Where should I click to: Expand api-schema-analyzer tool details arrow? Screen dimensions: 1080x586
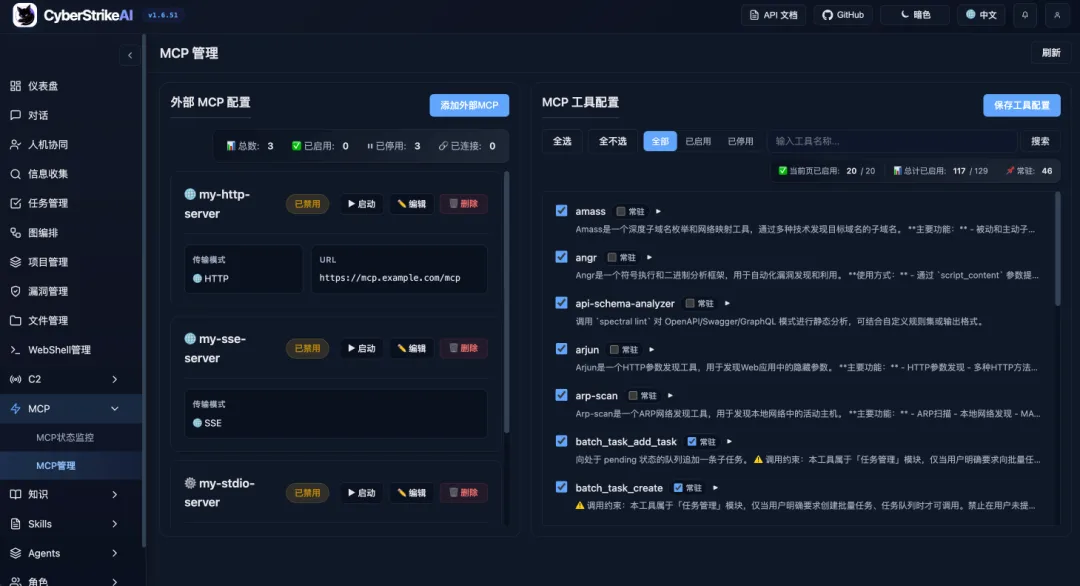(727, 303)
